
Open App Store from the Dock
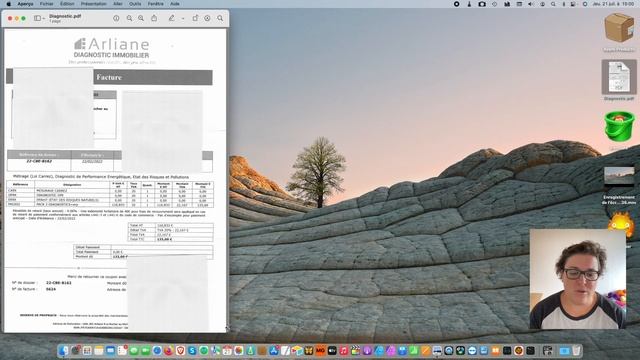coord(273,351)
